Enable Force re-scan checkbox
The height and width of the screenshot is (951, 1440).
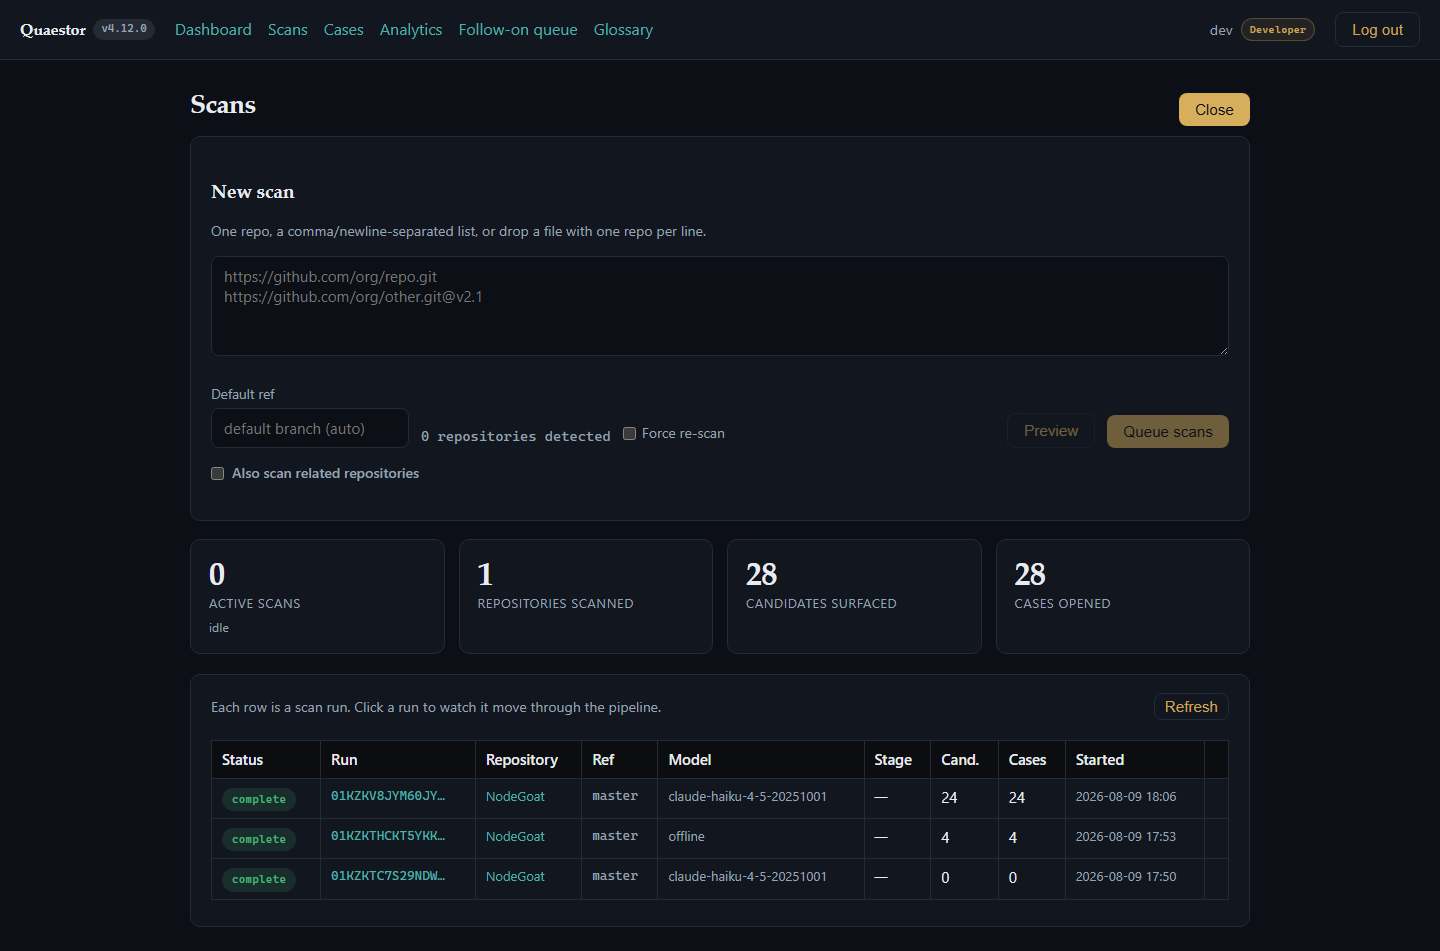click(630, 433)
